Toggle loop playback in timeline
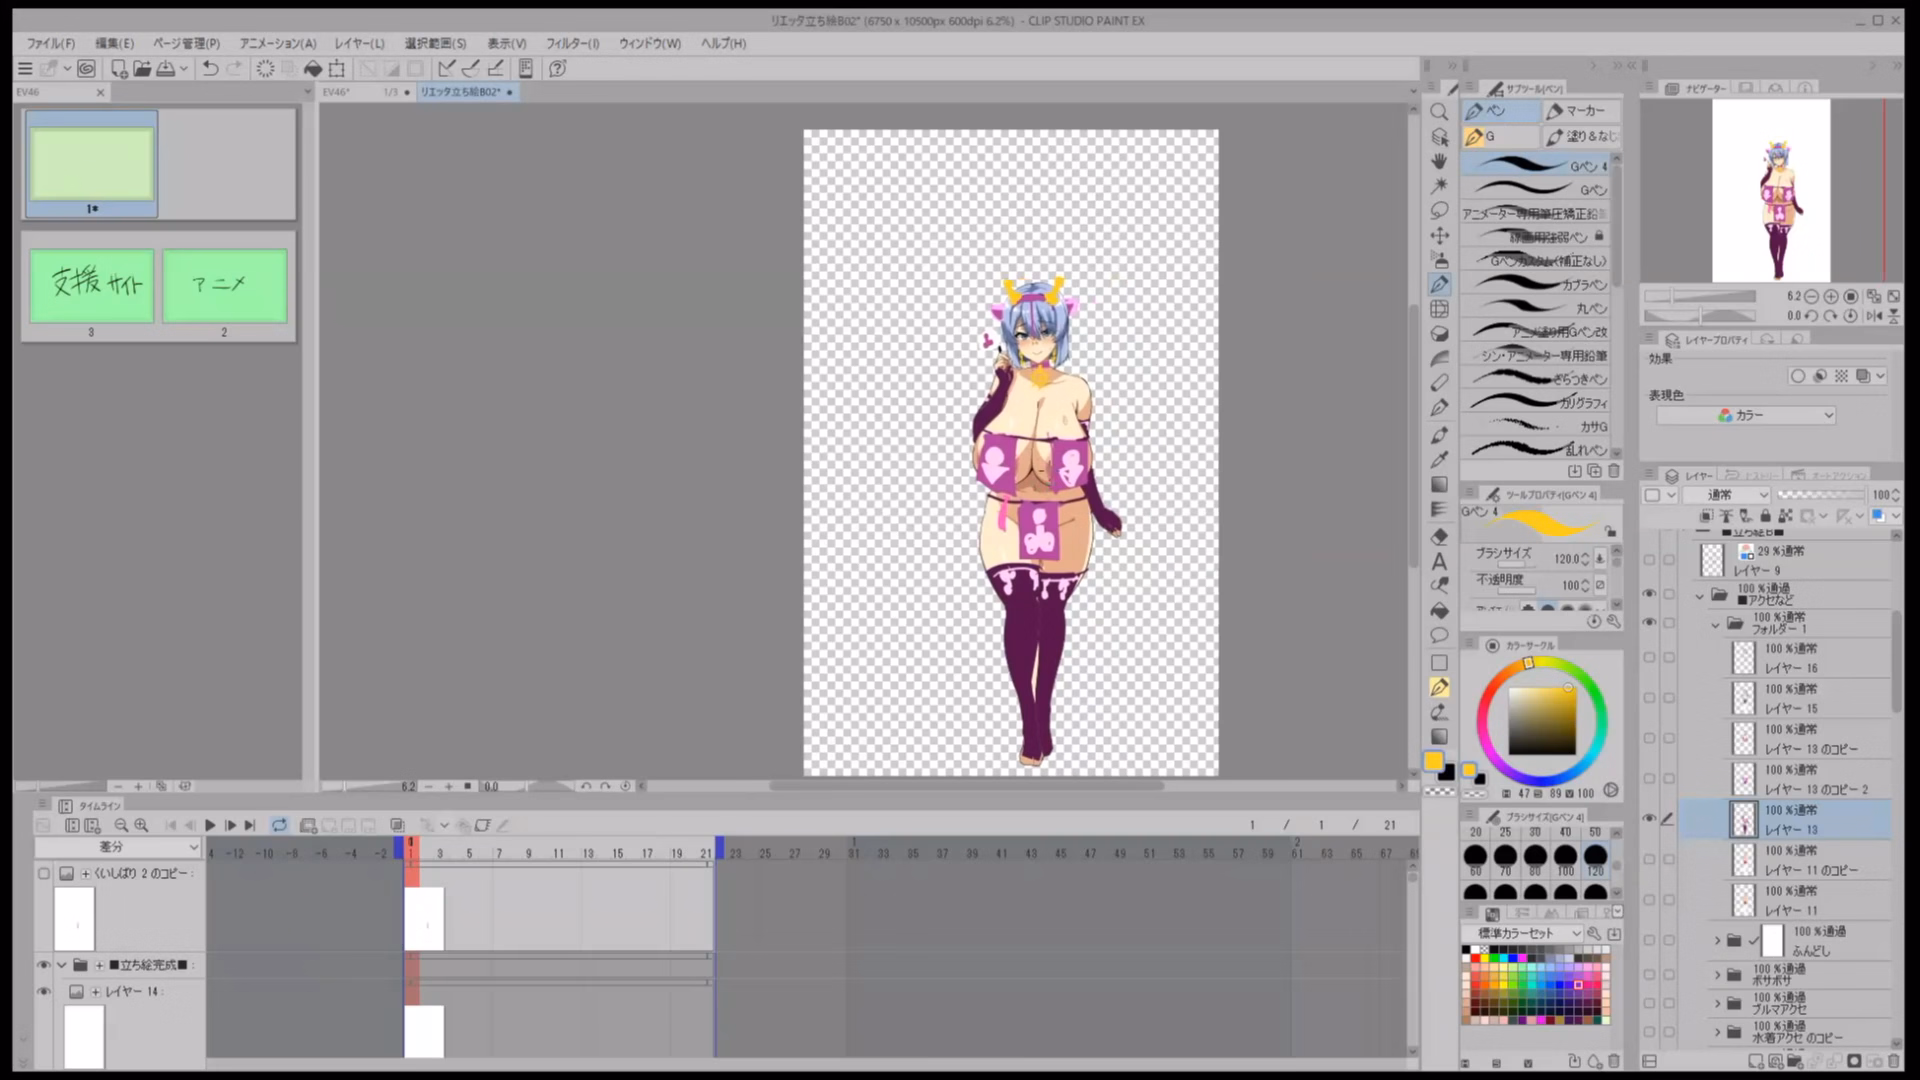This screenshot has width=1920, height=1080. pos(279,825)
